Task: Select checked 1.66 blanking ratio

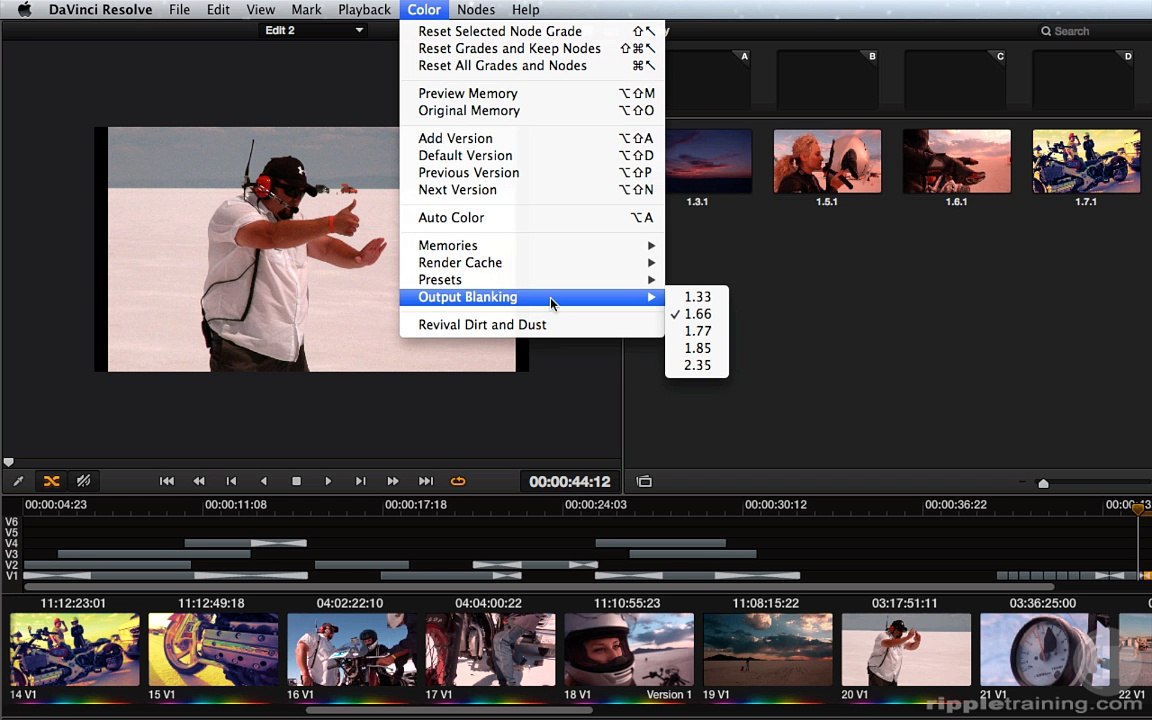Action: coord(696,314)
